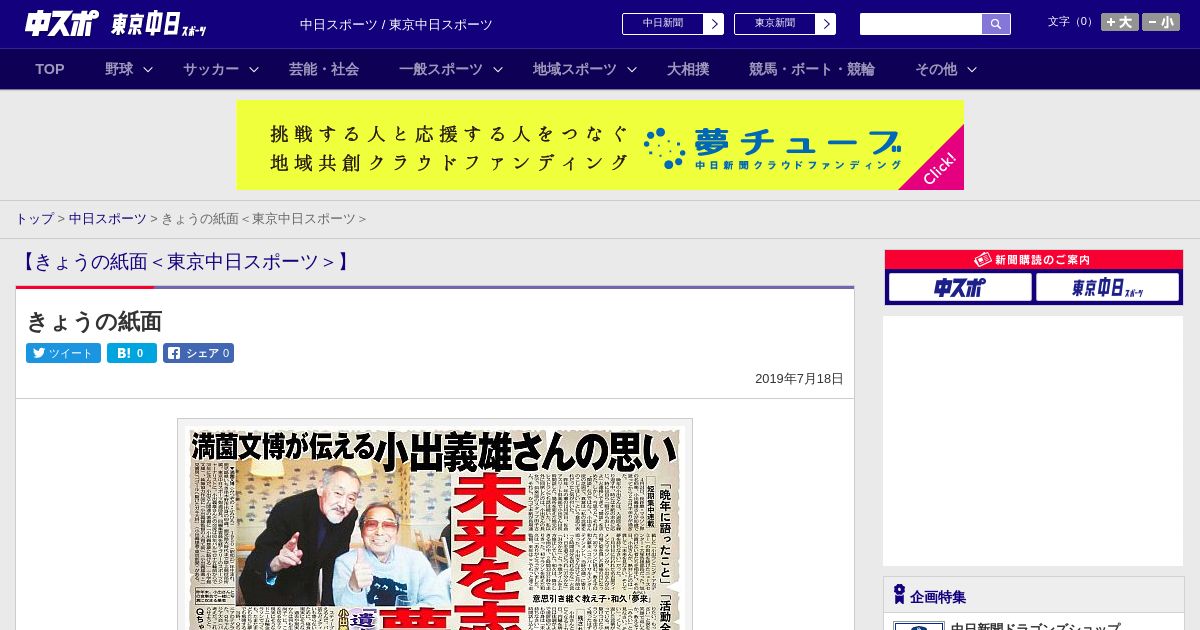Open サッカー menu item
Screen dimensions: 1200x630
211,69
